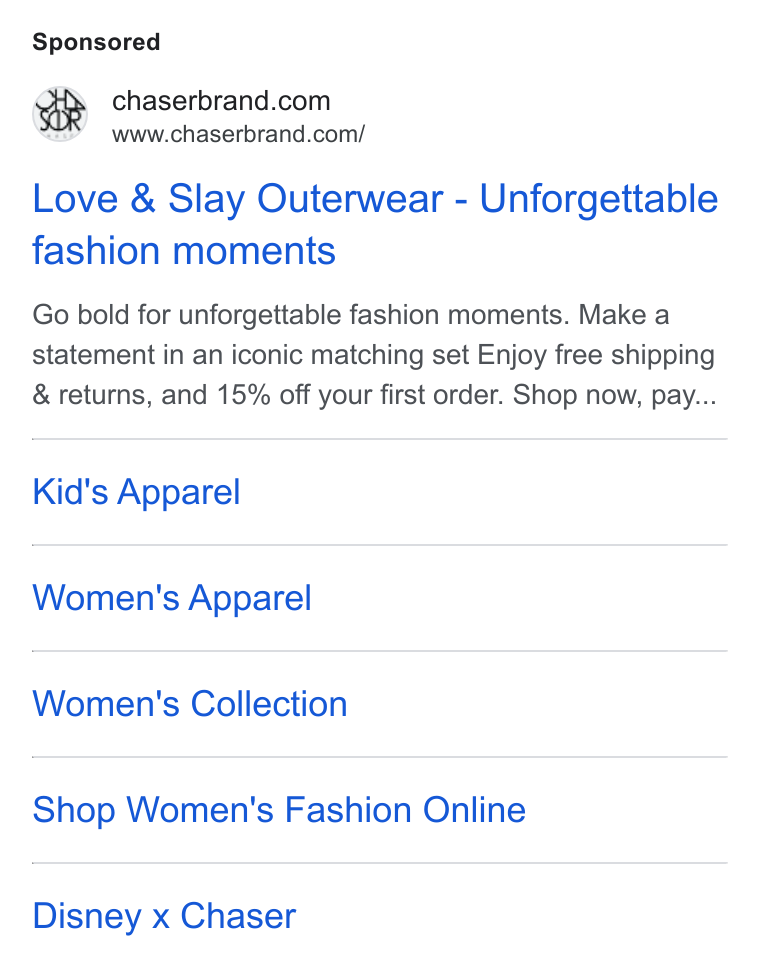Image resolution: width=760 pixels, height=968 pixels.
Task: Open the chaserbrand.com site name
Action: 221,101
